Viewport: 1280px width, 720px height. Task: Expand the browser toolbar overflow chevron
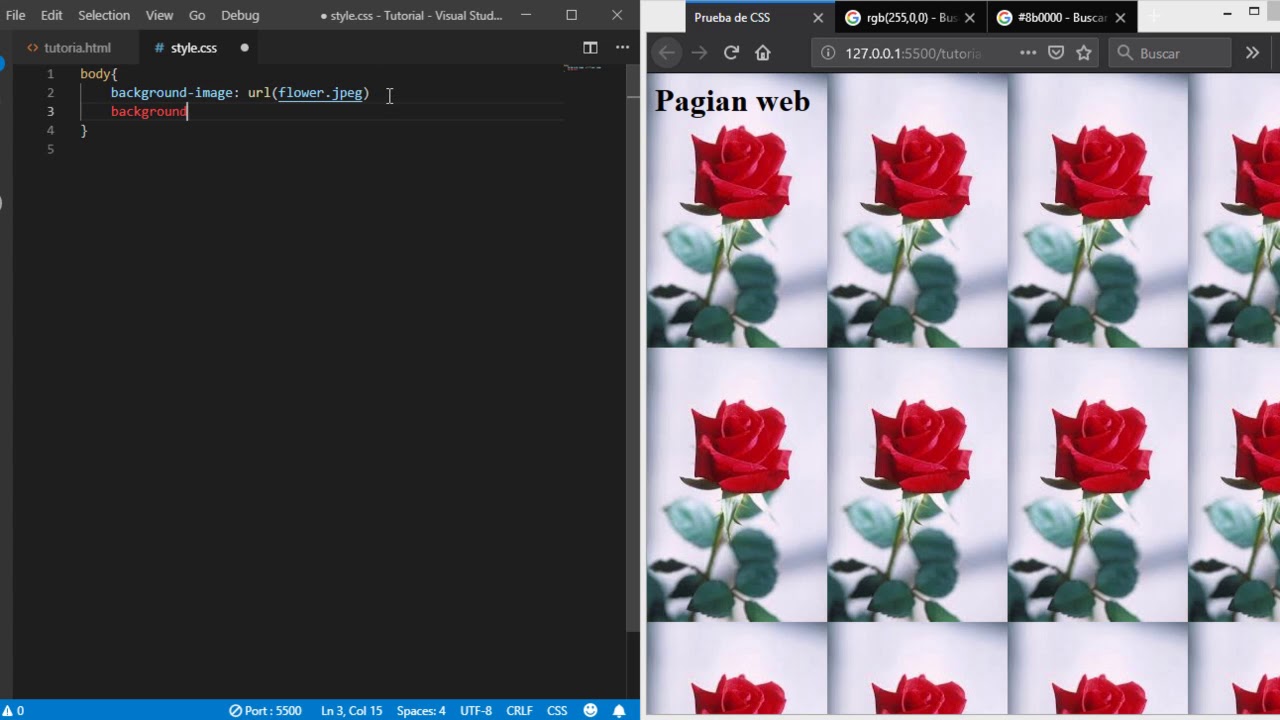pos(1252,53)
